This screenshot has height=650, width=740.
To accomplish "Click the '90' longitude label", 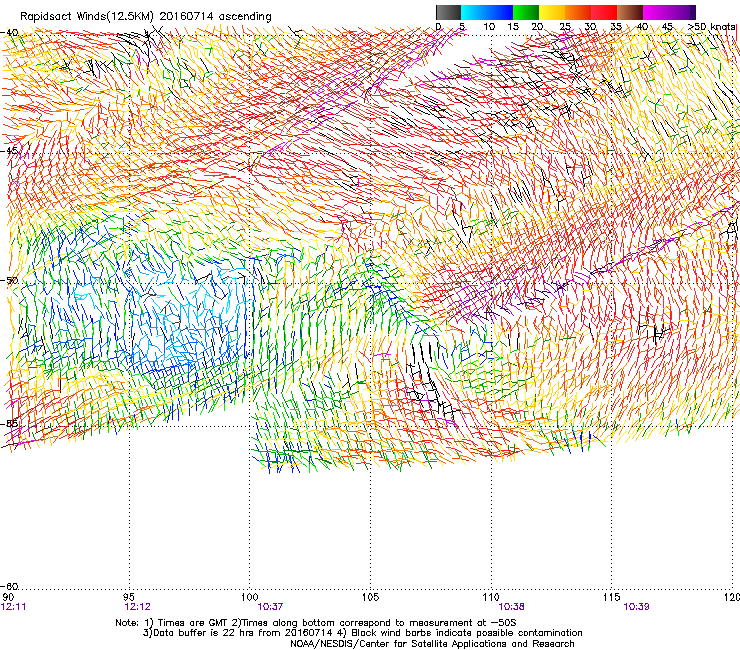I will [8, 597].
